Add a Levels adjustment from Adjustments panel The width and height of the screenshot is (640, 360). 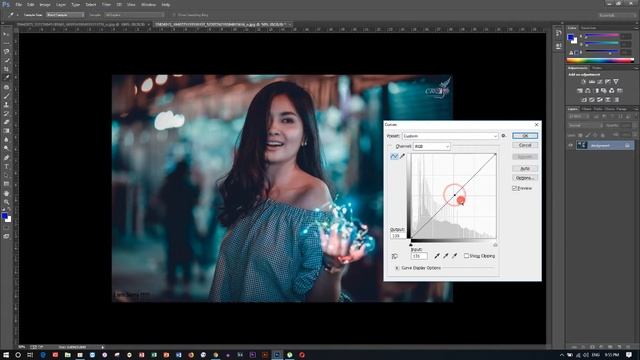click(591, 82)
